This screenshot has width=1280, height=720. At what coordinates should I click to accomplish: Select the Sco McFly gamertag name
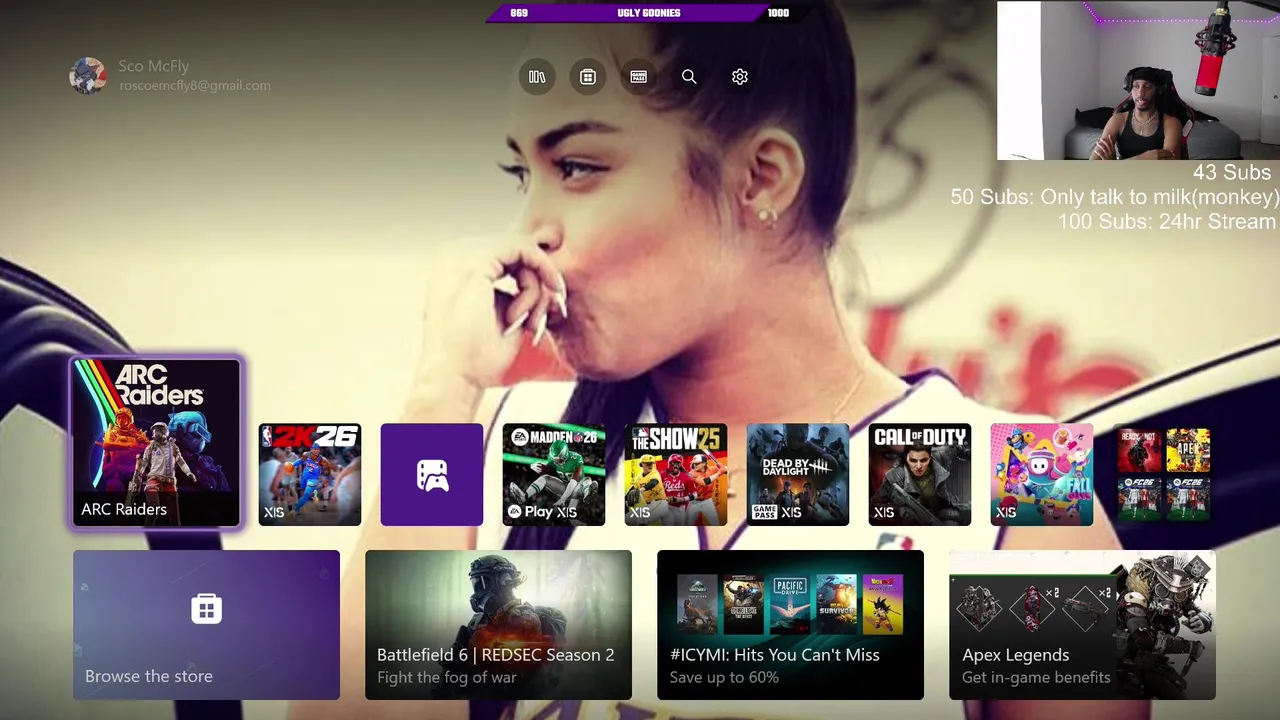153,66
